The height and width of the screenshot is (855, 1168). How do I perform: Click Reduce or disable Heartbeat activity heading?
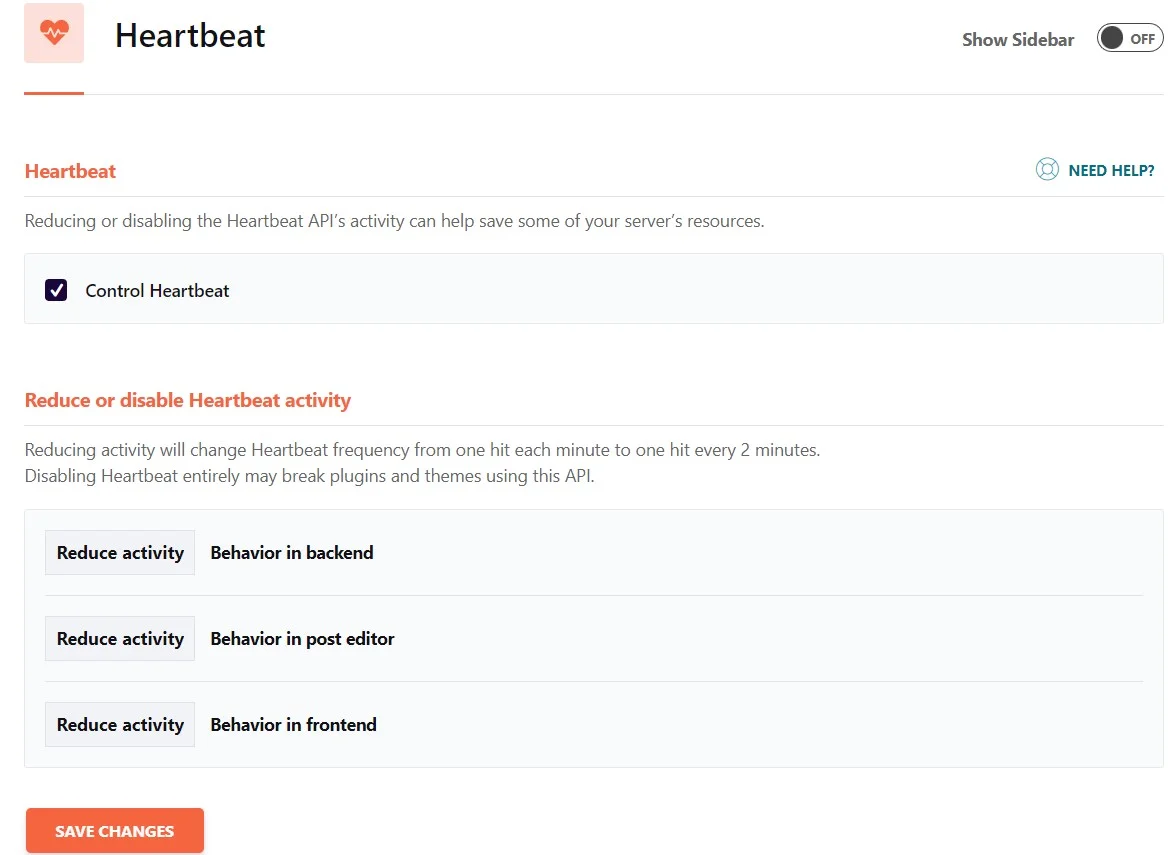(x=188, y=400)
